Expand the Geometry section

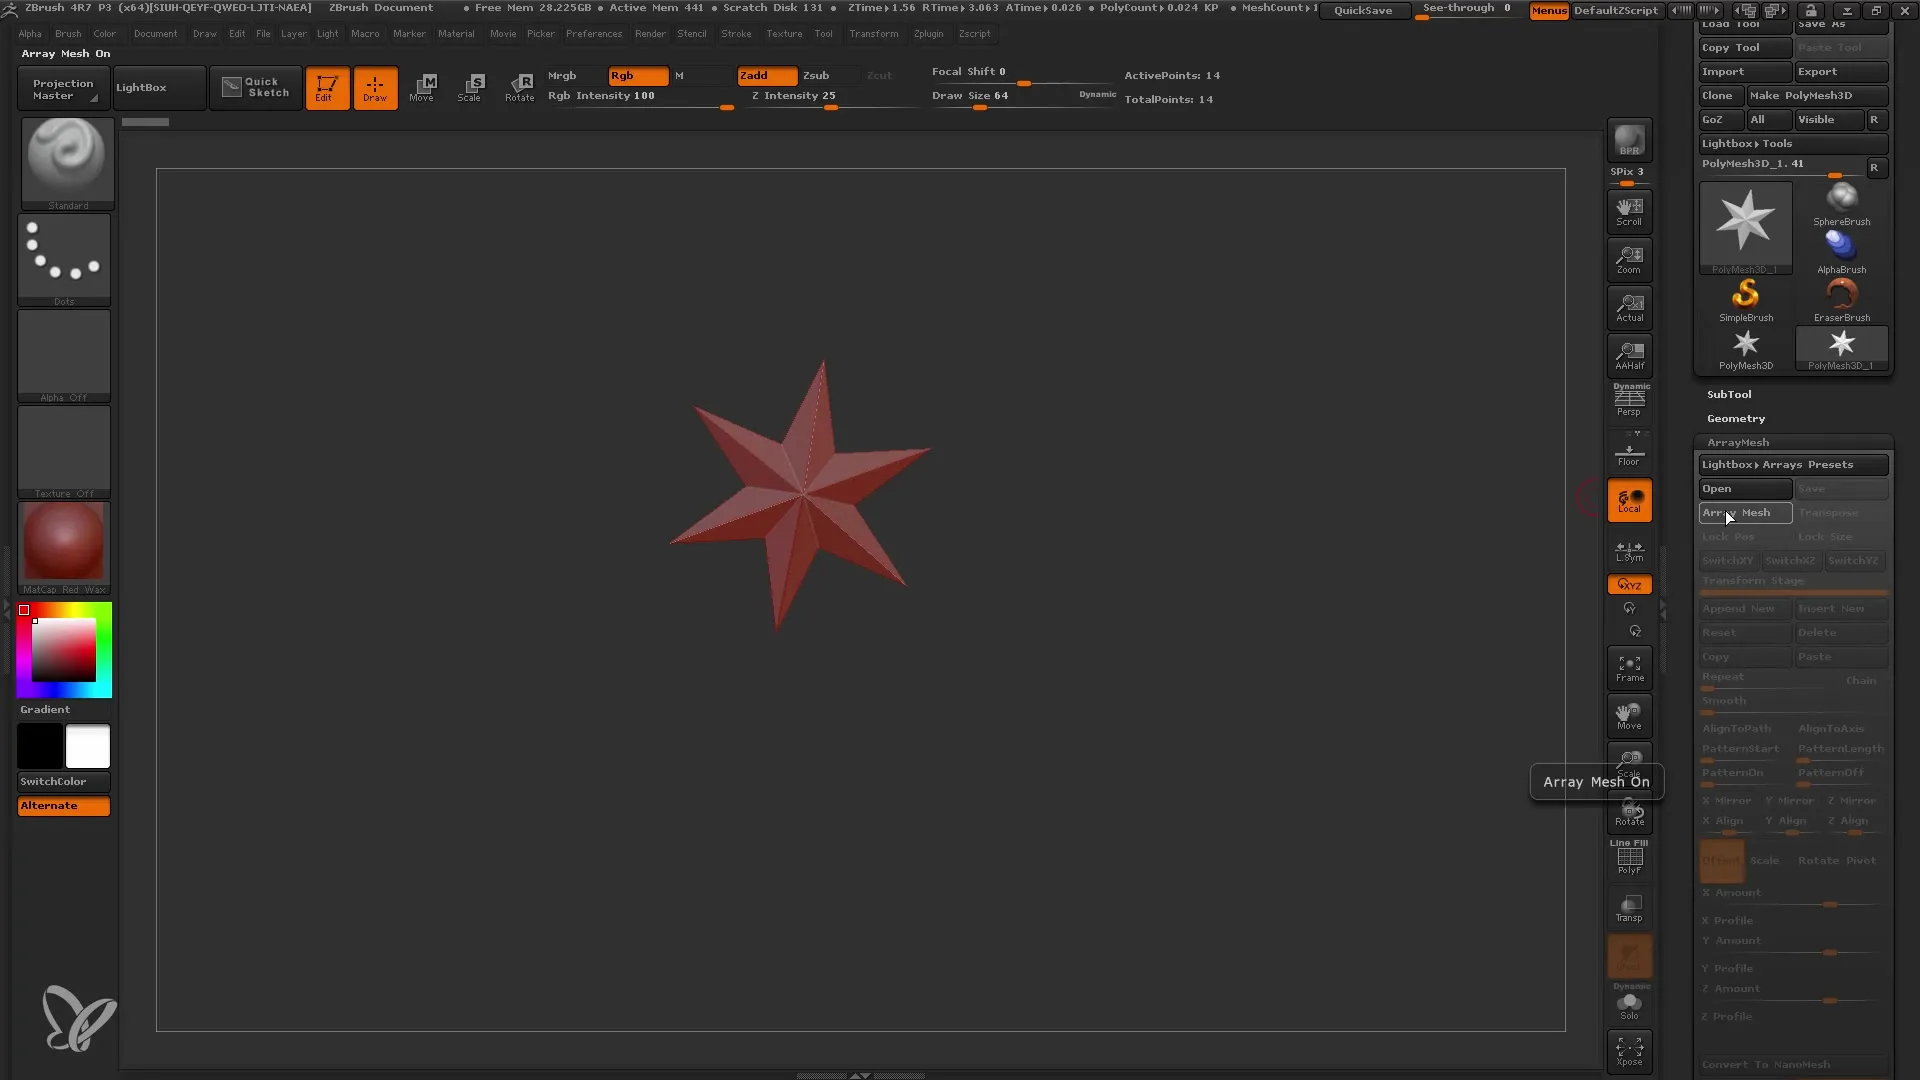(x=1735, y=418)
